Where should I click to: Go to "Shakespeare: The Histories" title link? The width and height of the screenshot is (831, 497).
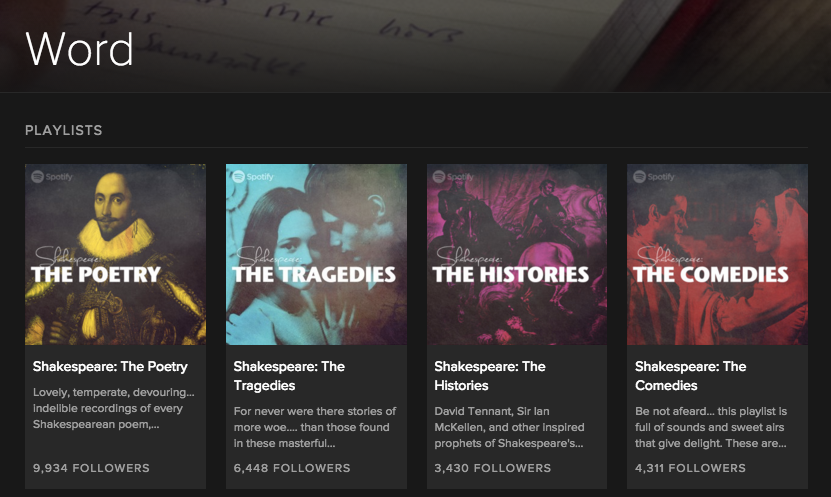pyautogui.click(x=490, y=376)
